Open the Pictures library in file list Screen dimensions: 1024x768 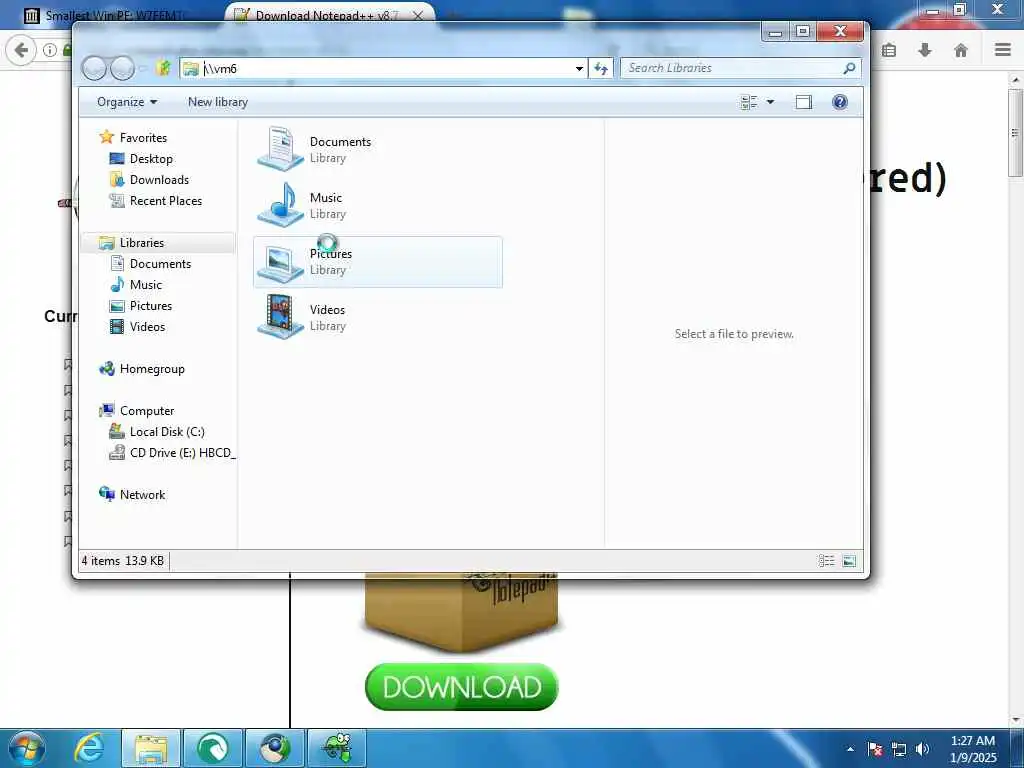(x=377, y=262)
